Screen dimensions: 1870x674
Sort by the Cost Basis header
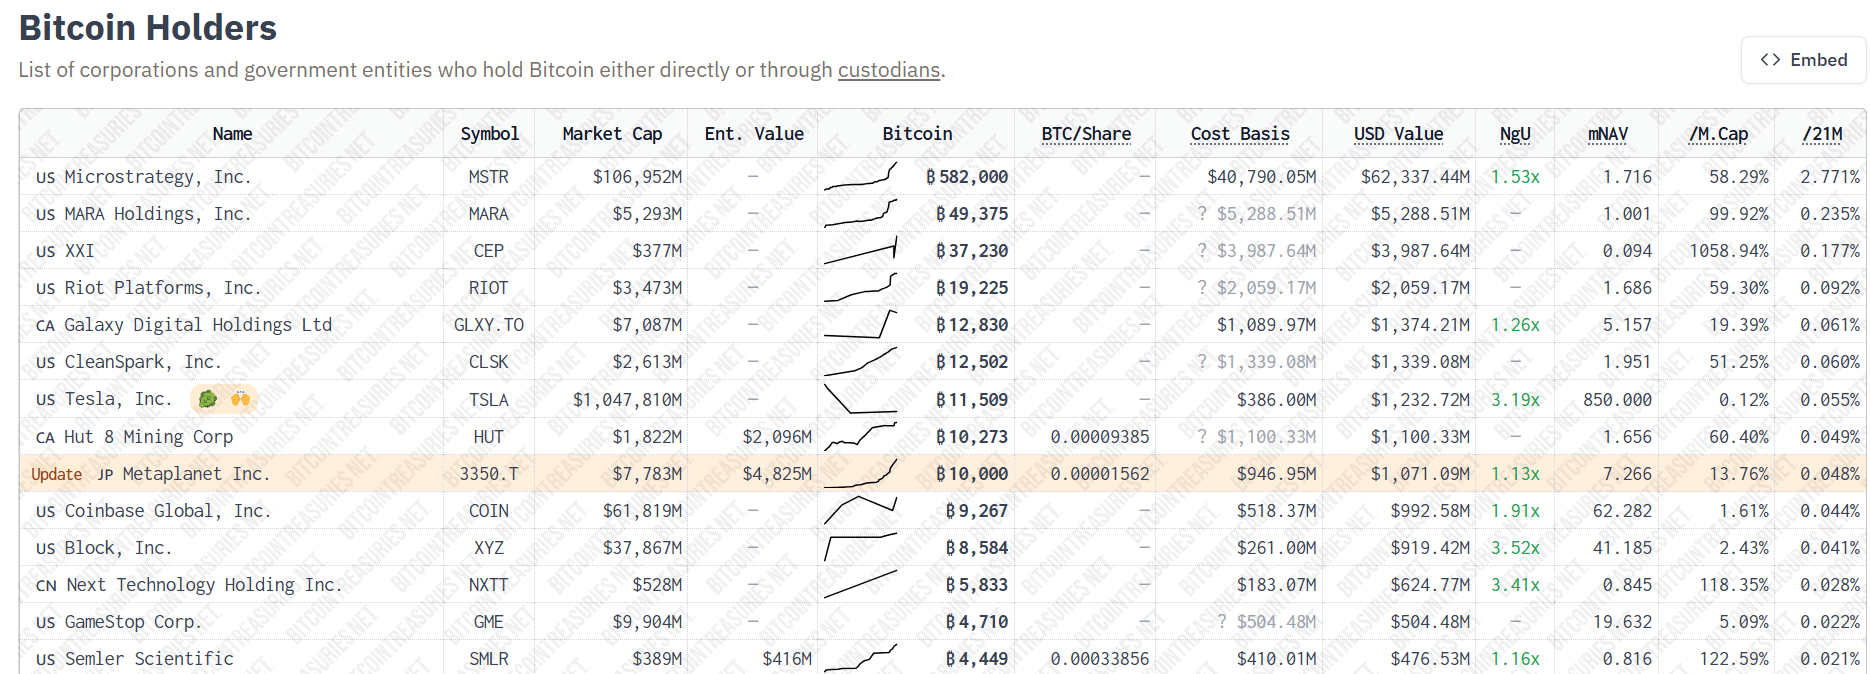click(x=1240, y=134)
